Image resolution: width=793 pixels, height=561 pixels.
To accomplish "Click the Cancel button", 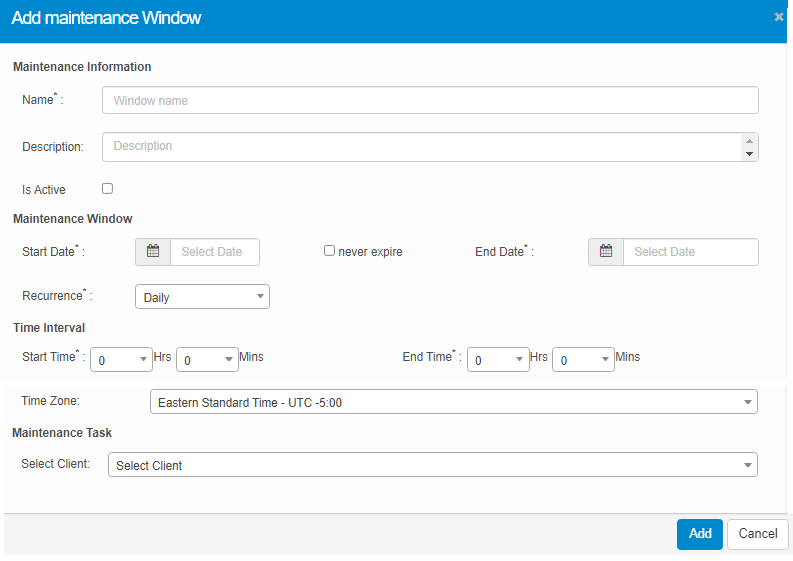I will 757,534.
